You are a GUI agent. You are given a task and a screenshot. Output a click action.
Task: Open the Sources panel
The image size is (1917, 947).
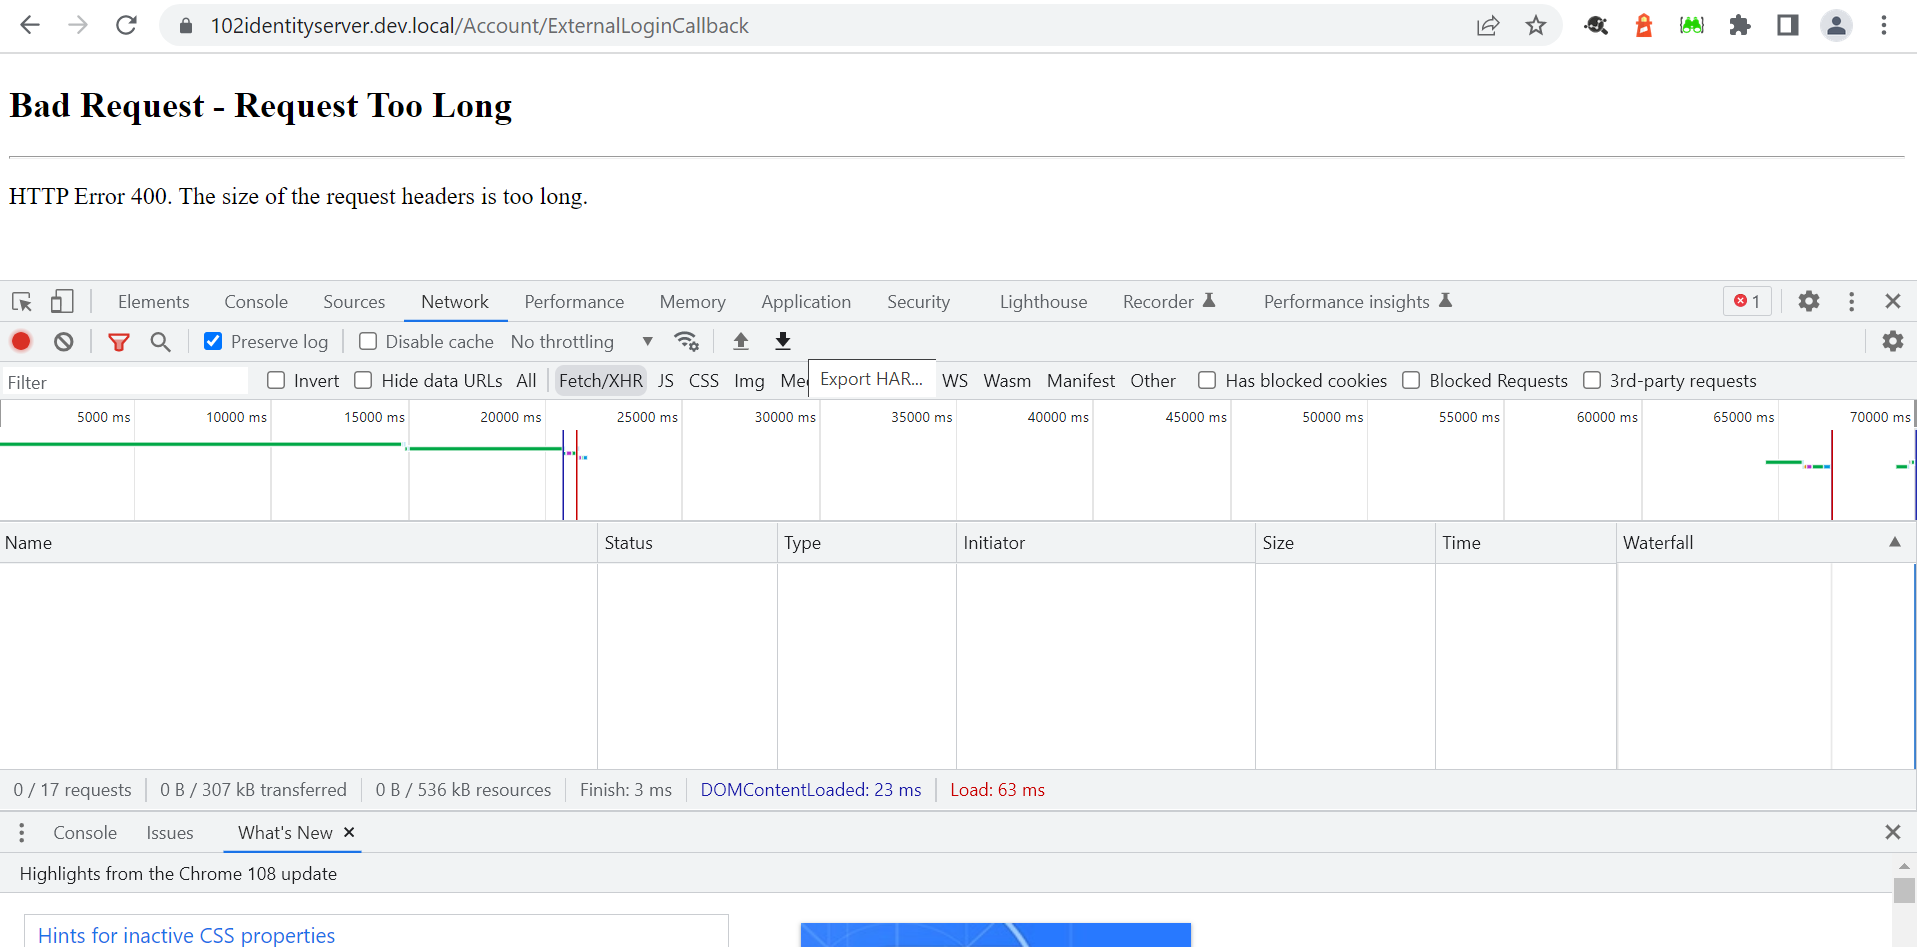354,301
